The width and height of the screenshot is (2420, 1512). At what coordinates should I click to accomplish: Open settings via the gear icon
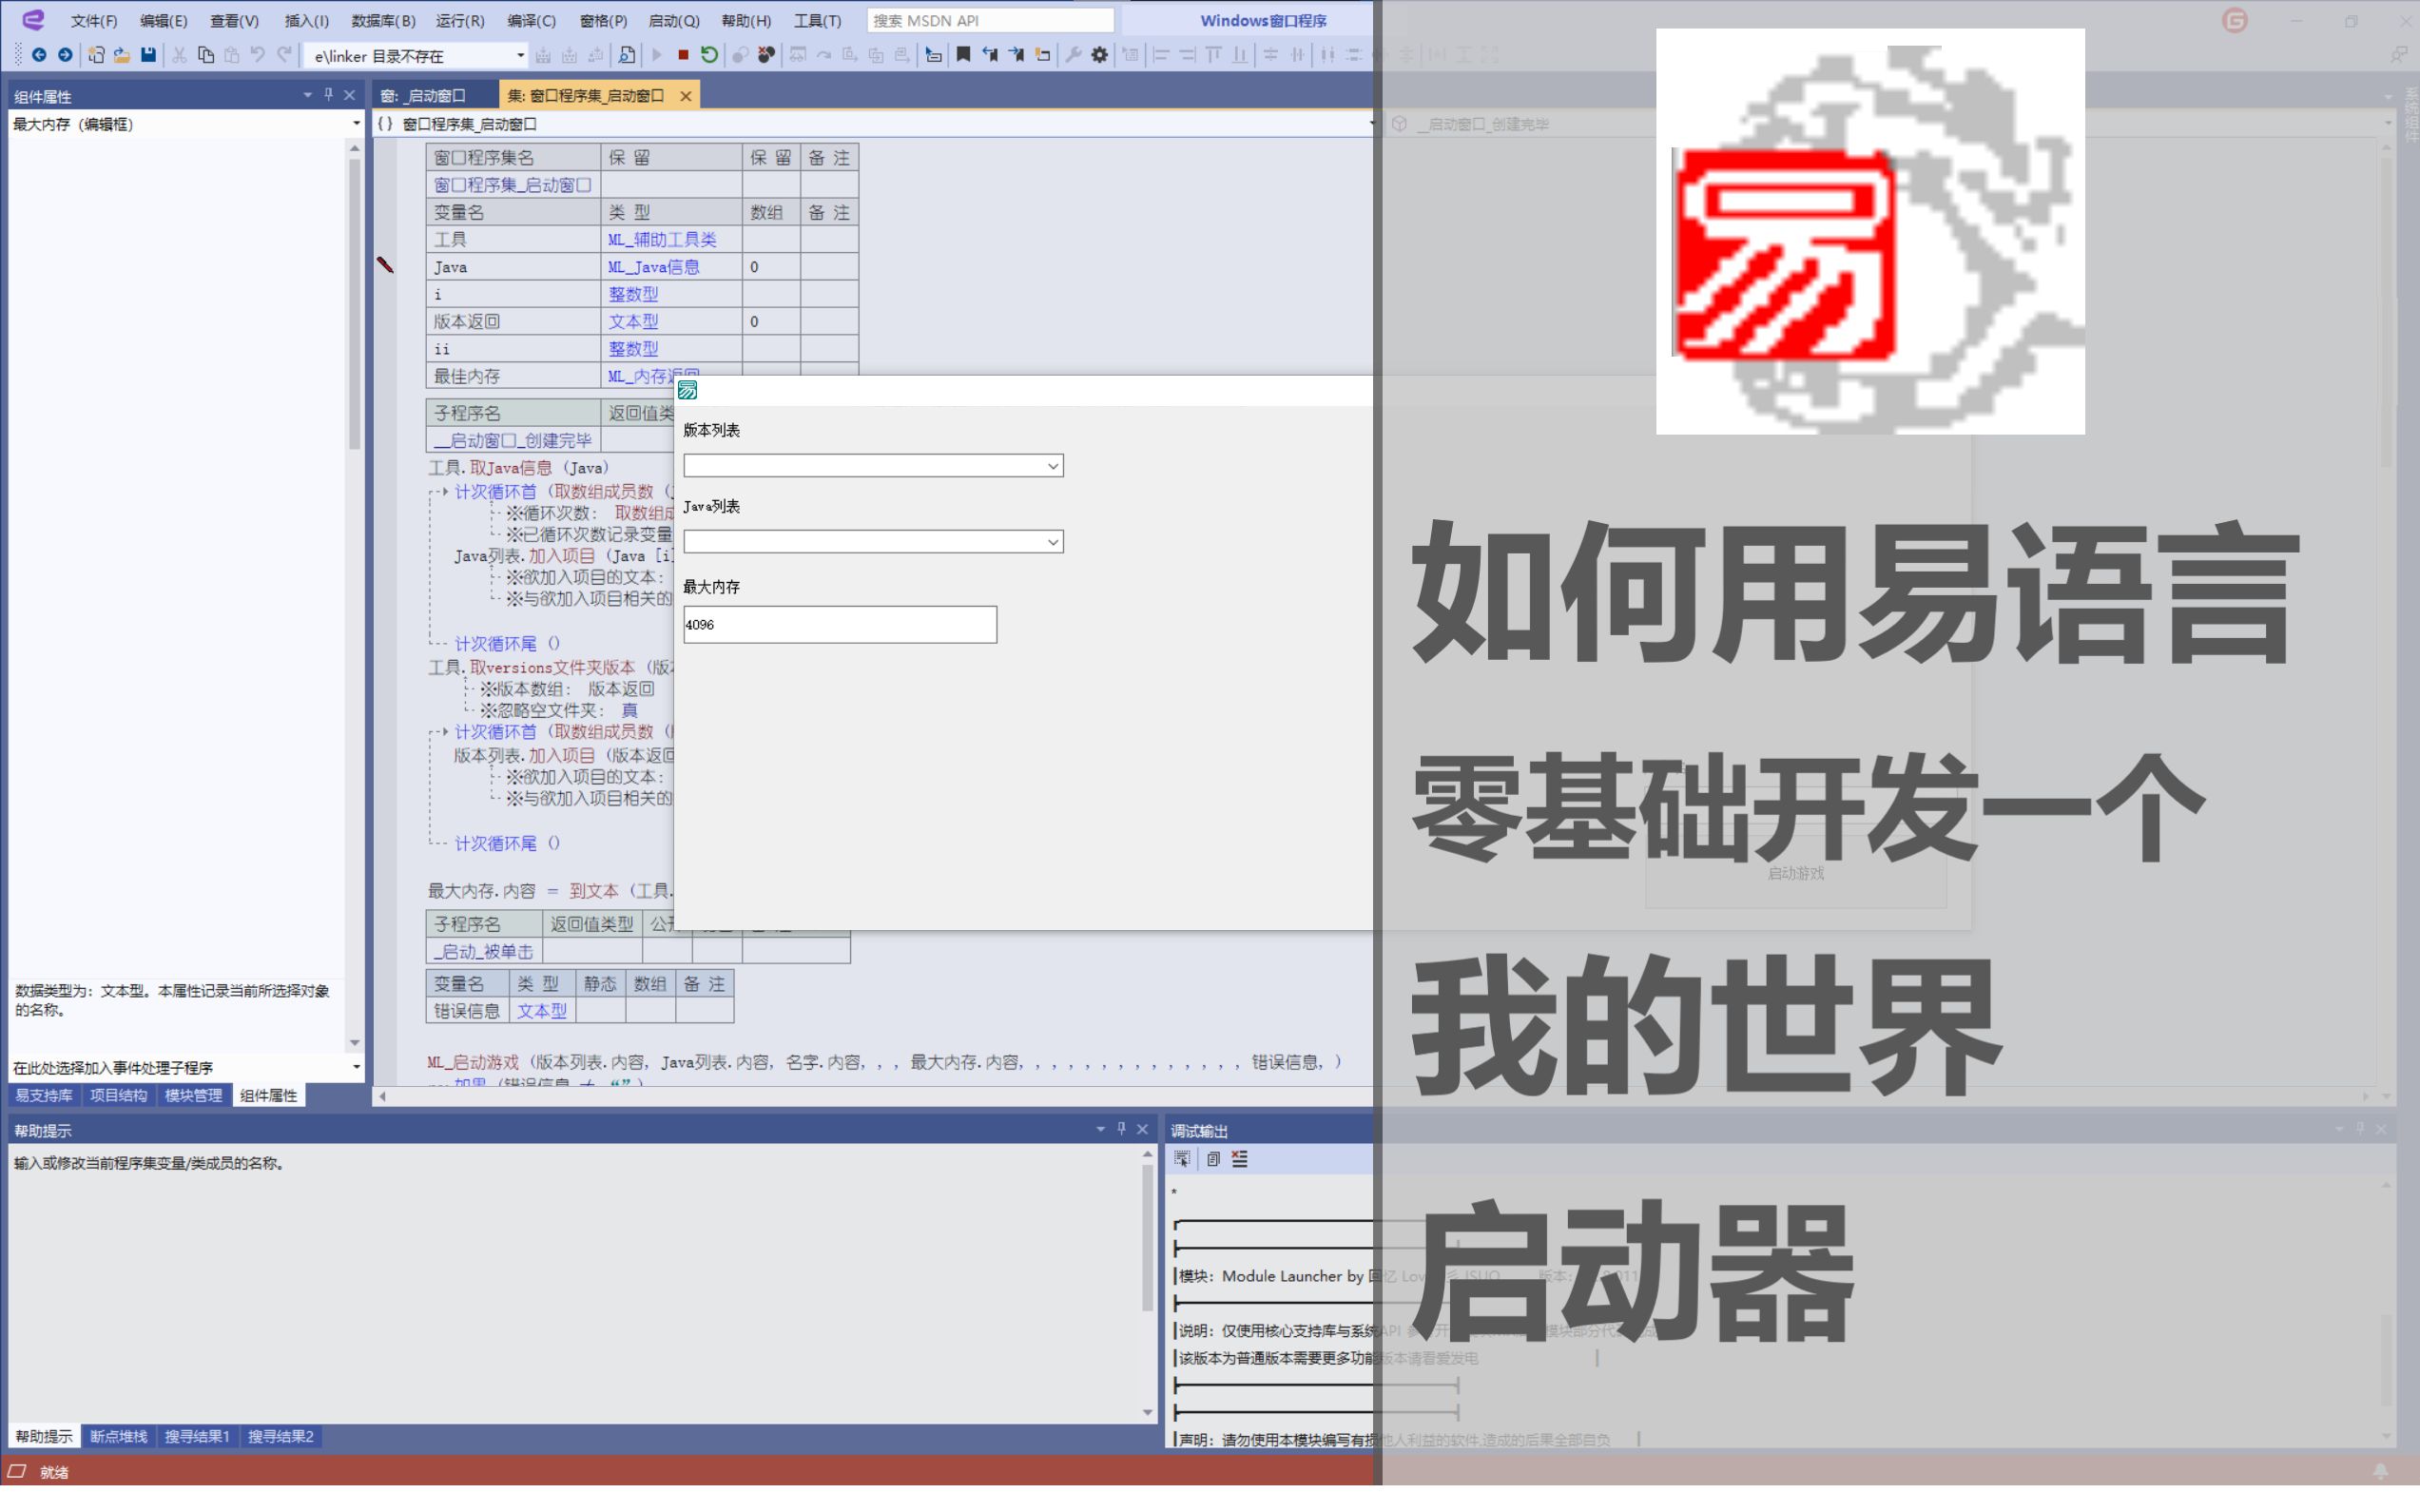tap(1099, 55)
